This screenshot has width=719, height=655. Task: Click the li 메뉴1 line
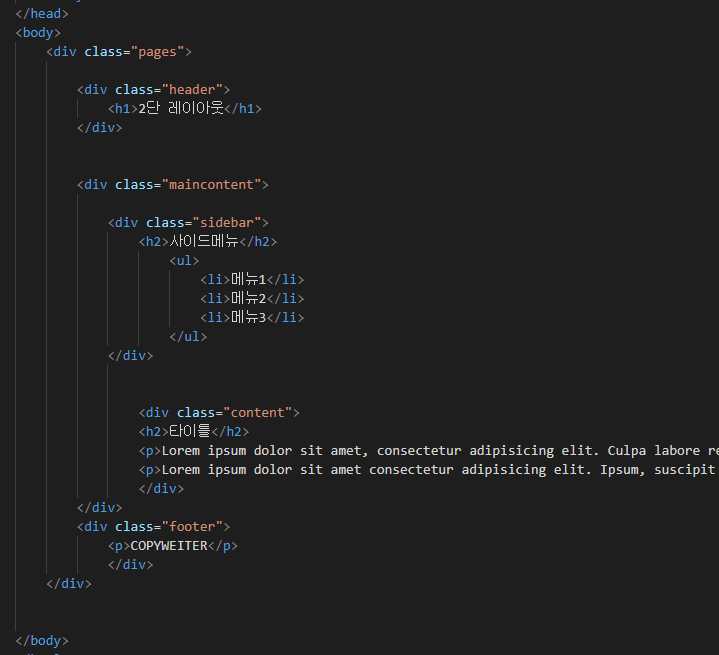point(252,280)
